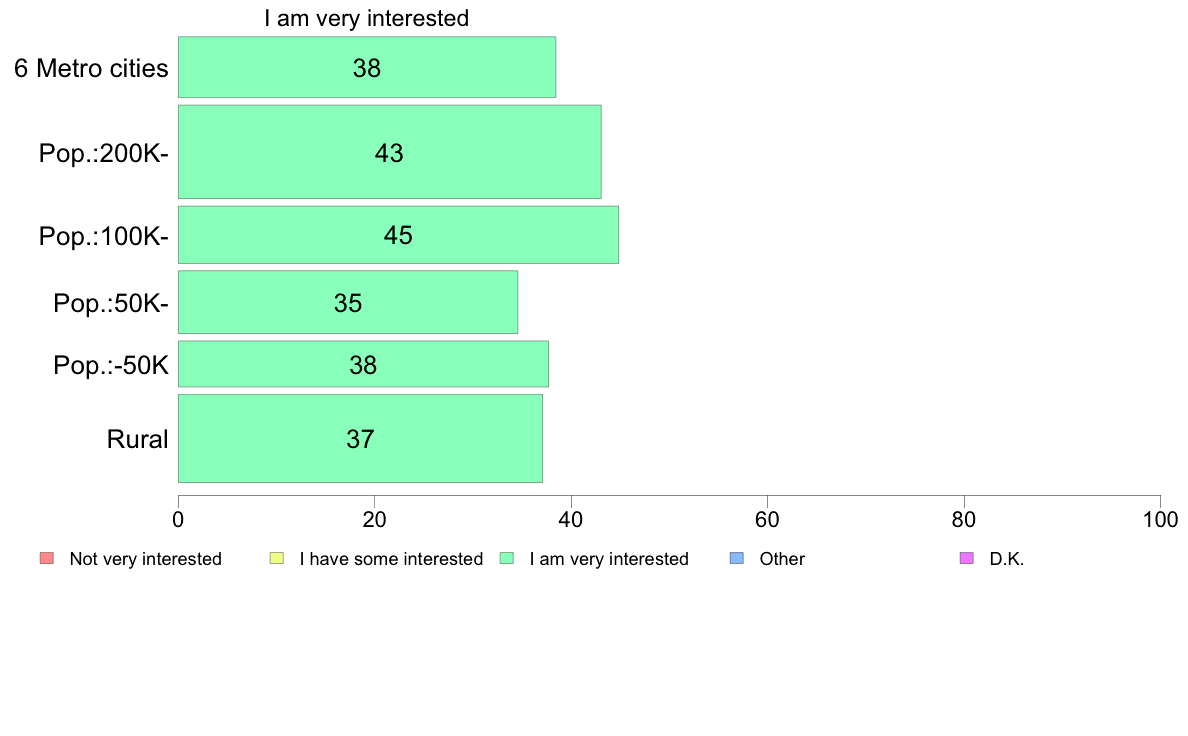This screenshot has height=736, width=1188.
Task: Select the 6 Metro cities bar
Action: tap(367, 67)
